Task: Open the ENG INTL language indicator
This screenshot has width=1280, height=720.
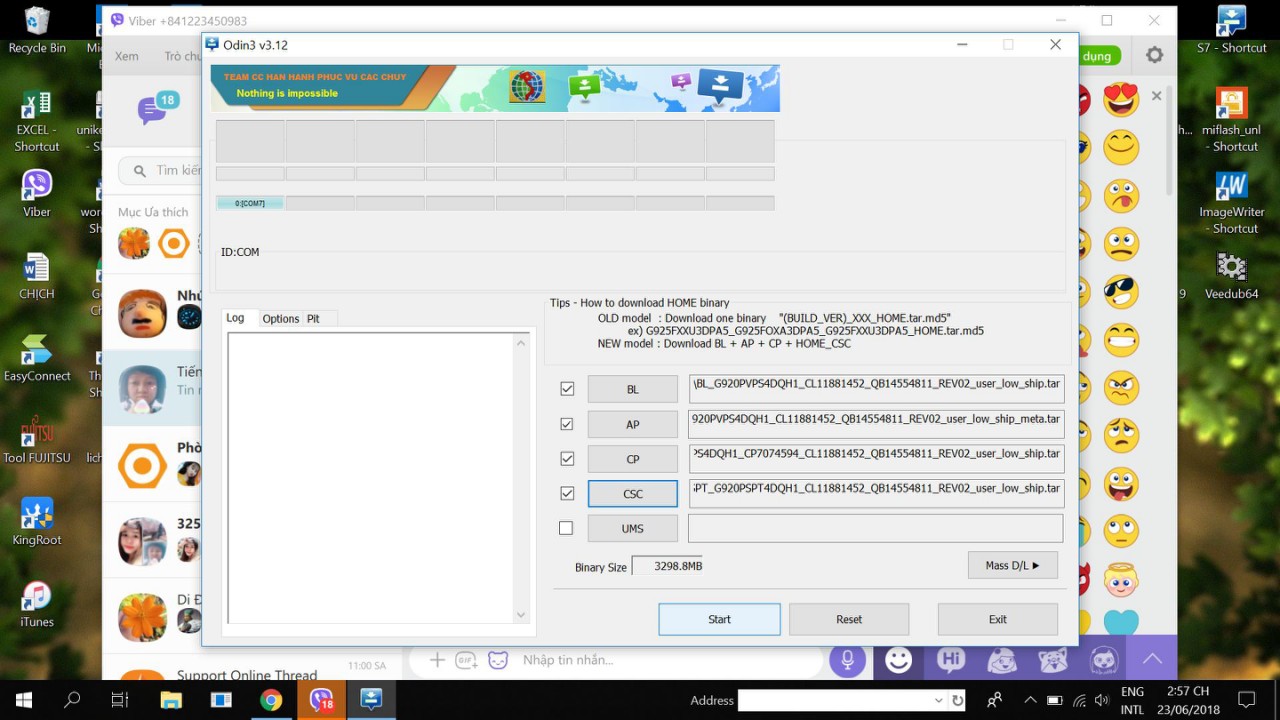Action: 1132,700
